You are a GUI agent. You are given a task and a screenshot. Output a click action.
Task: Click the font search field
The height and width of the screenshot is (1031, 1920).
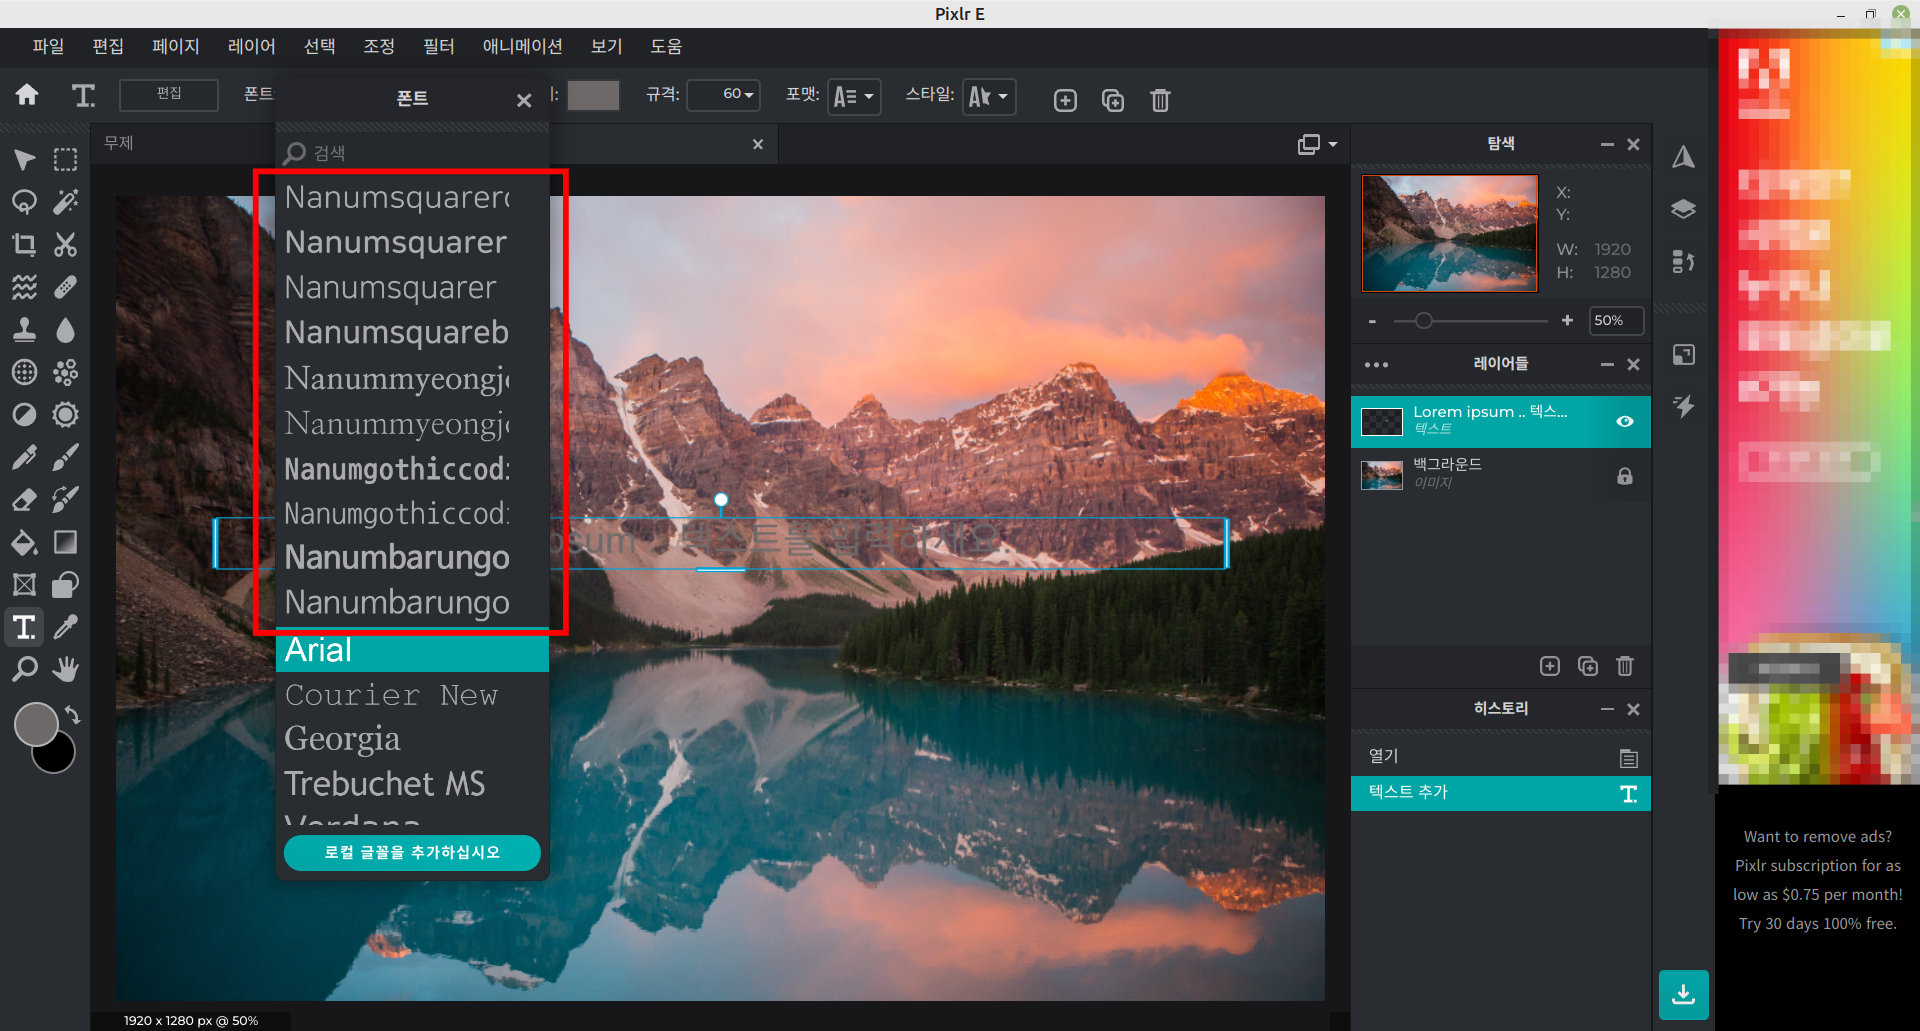click(x=412, y=153)
